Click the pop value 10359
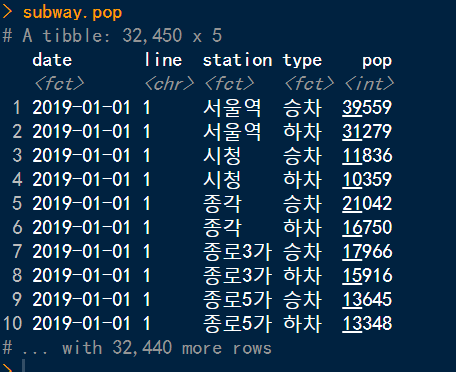 pyautogui.click(x=367, y=179)
